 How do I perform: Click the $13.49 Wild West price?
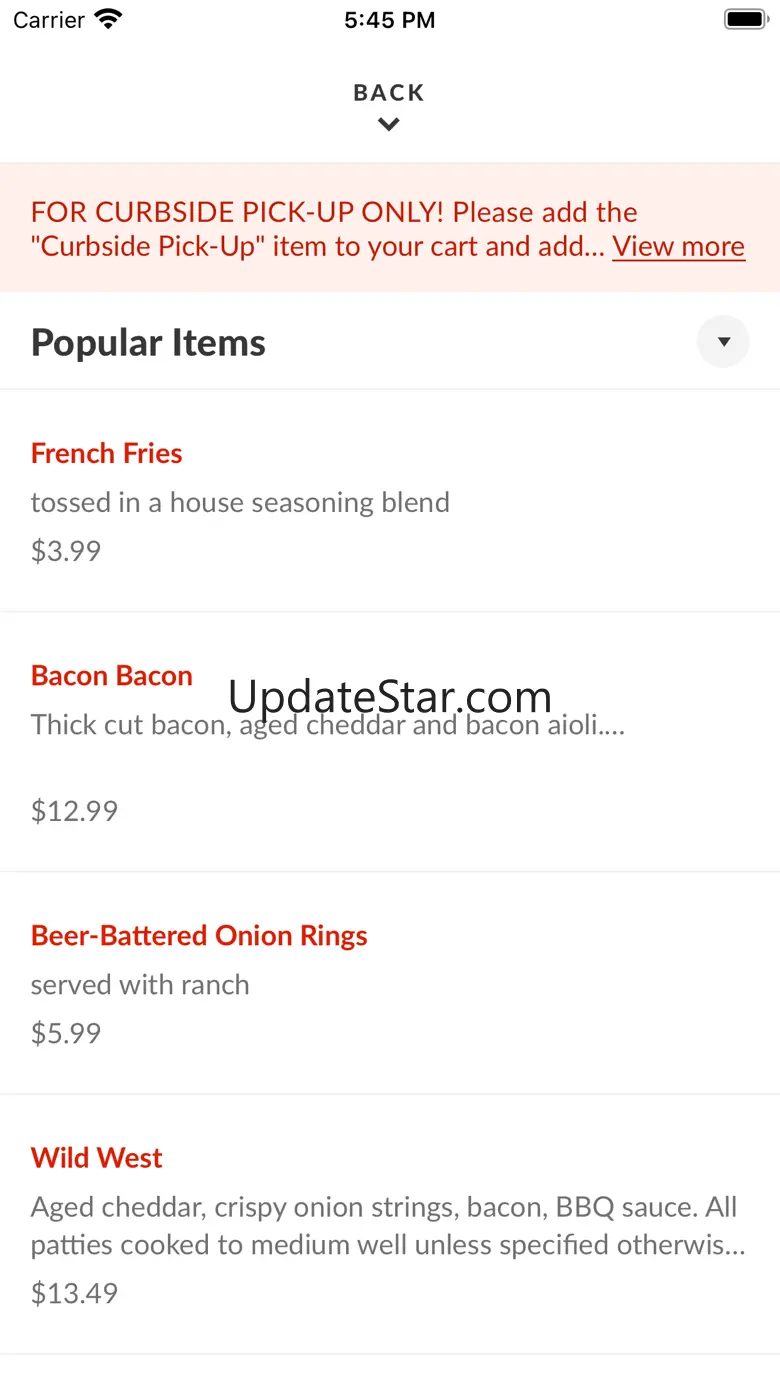[74, 1293]
